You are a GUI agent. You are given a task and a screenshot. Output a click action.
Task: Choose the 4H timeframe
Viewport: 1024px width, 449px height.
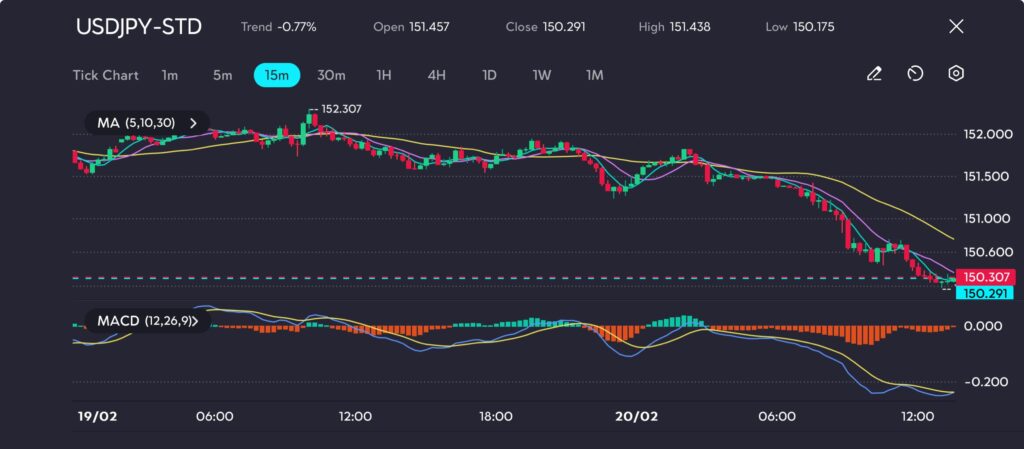pos(436,75)
